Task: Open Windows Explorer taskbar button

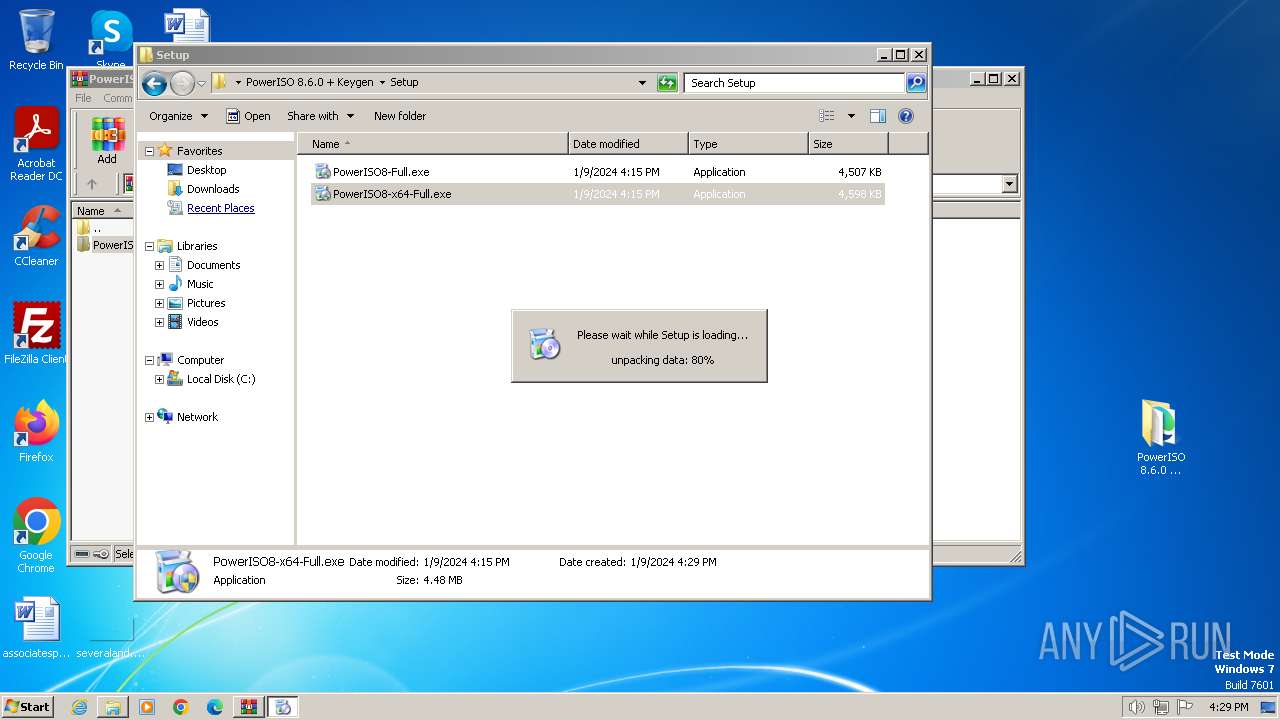Action: 113,707
